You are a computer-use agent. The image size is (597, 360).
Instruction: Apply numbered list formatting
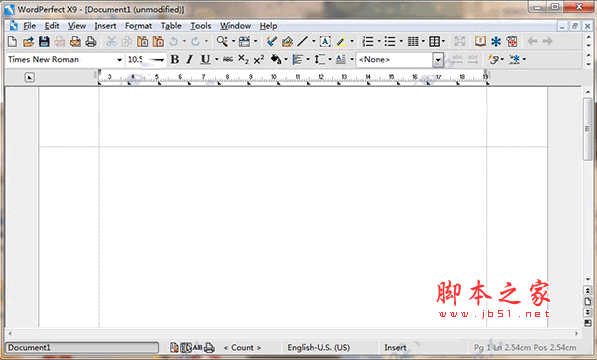coord(367,41)
